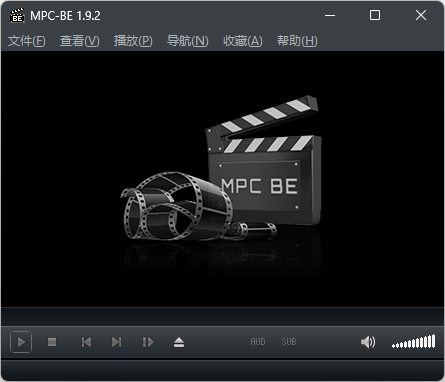Skip to the next file

pos(116,342)
